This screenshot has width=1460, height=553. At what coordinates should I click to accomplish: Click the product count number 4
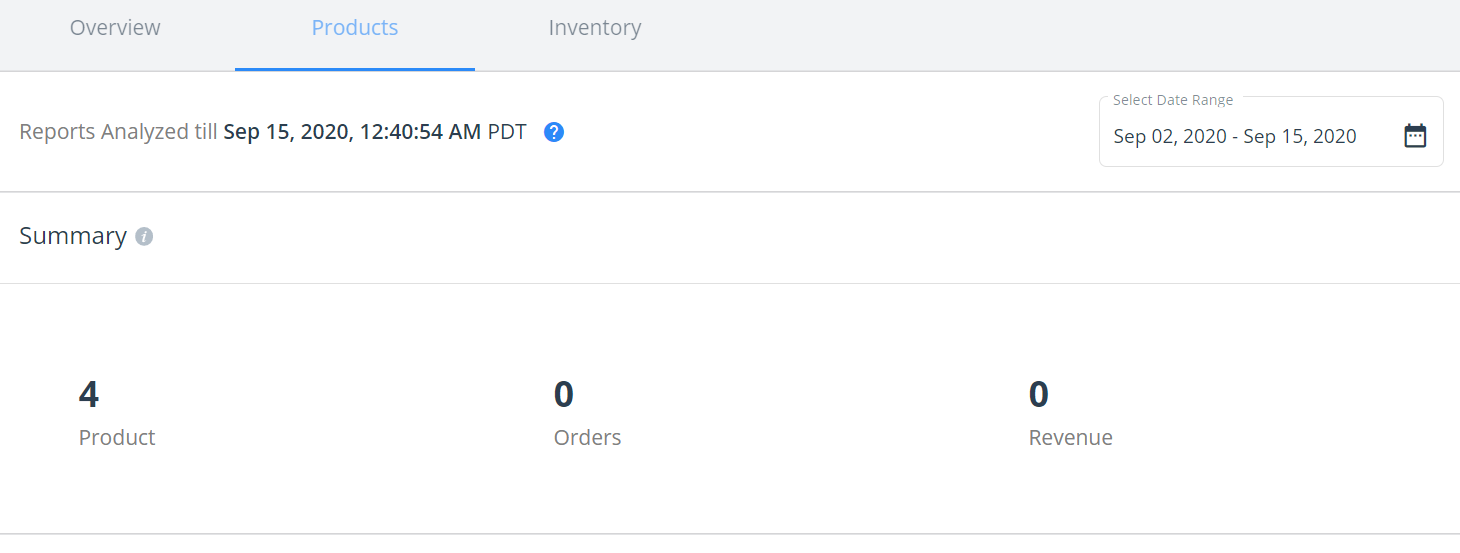(89, 394)
